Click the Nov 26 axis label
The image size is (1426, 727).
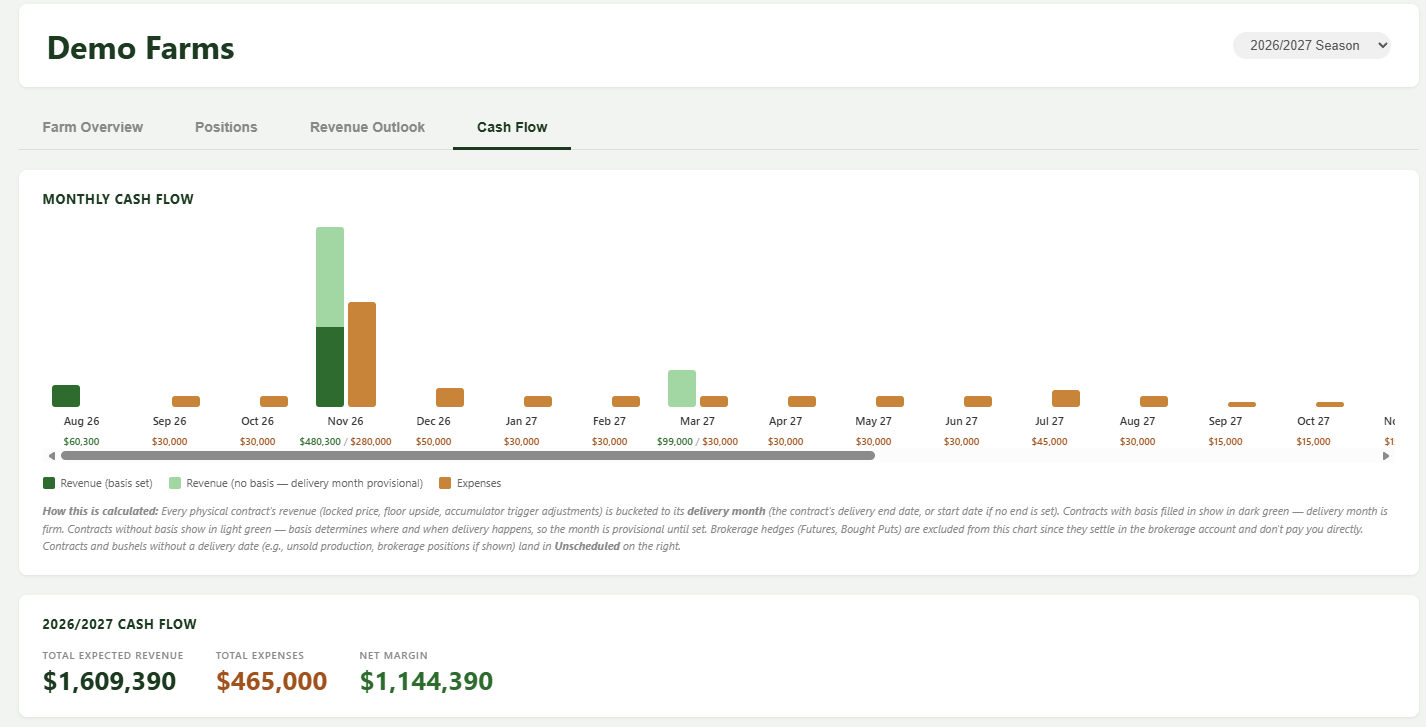[345, 421]
